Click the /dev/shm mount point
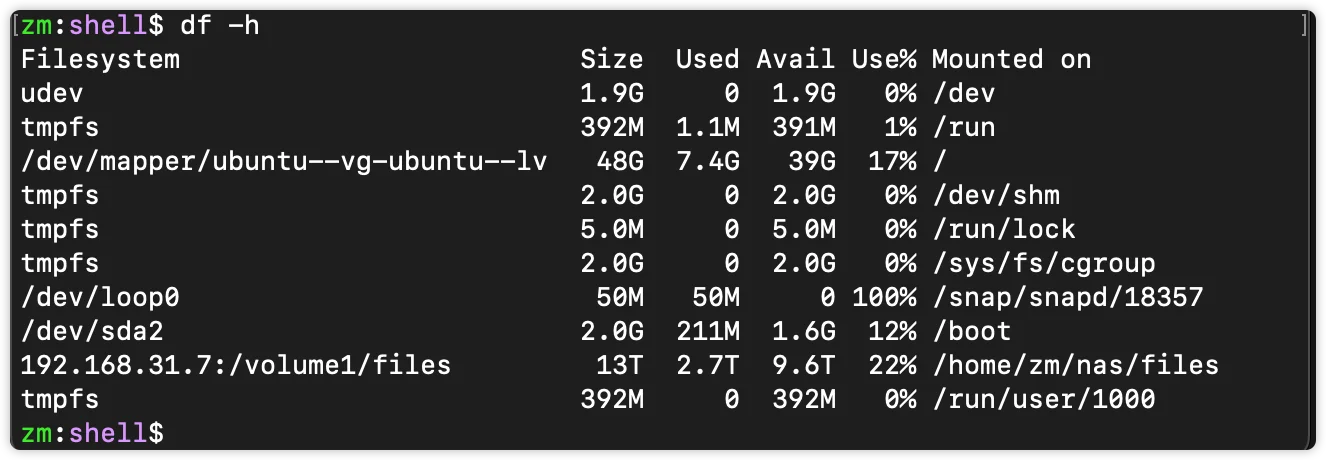 point(995,196)
